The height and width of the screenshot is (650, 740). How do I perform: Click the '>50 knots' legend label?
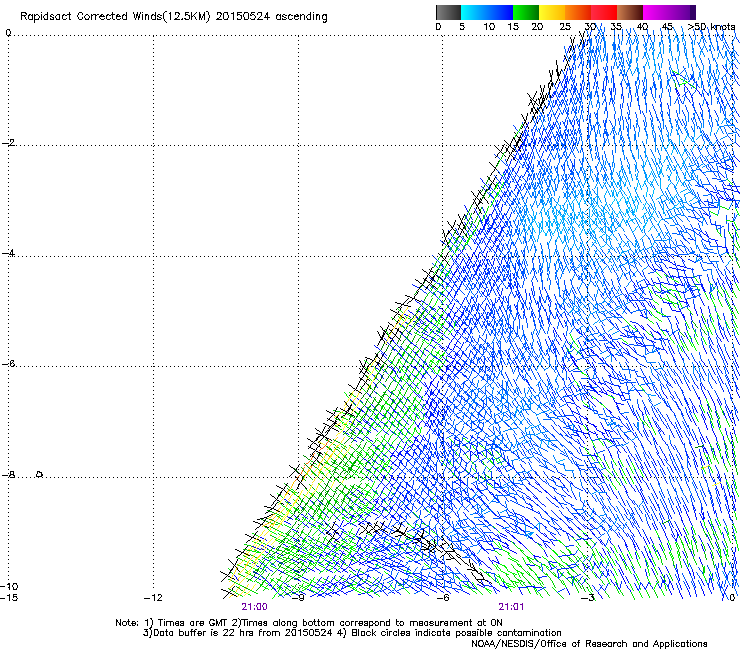point(711,27)
